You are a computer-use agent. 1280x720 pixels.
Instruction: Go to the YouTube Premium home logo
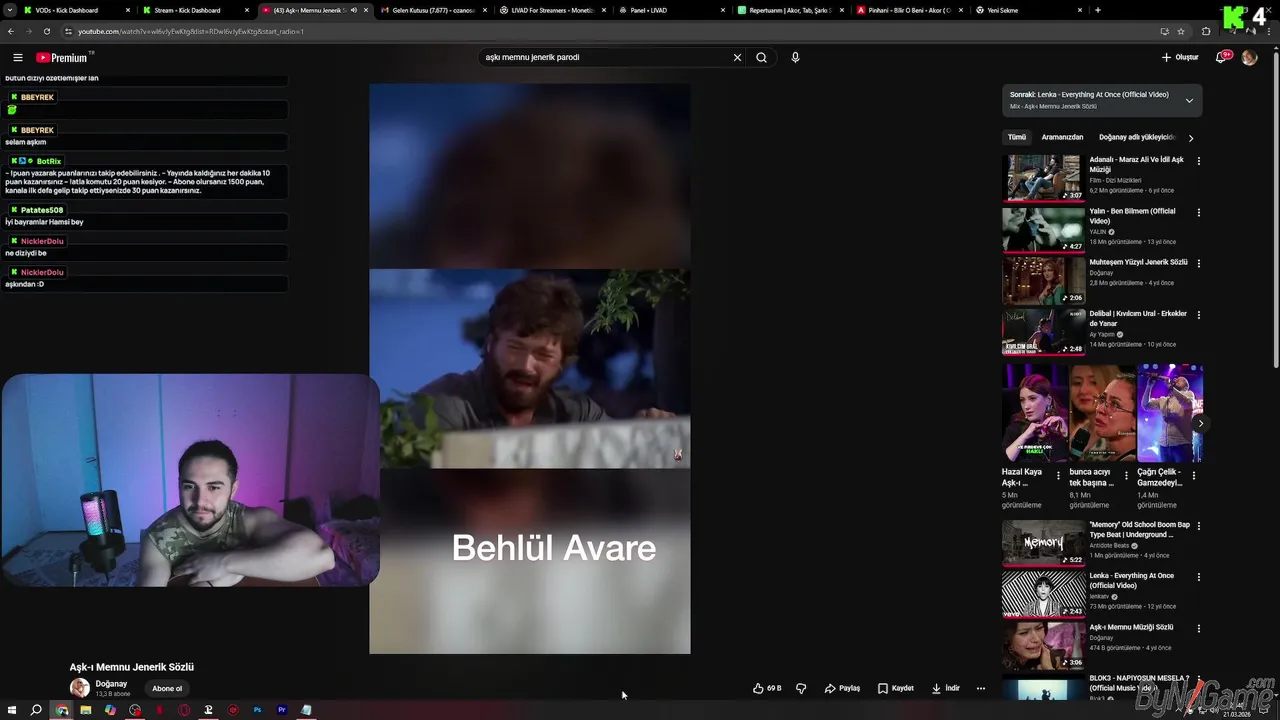(x=62, y=58)
